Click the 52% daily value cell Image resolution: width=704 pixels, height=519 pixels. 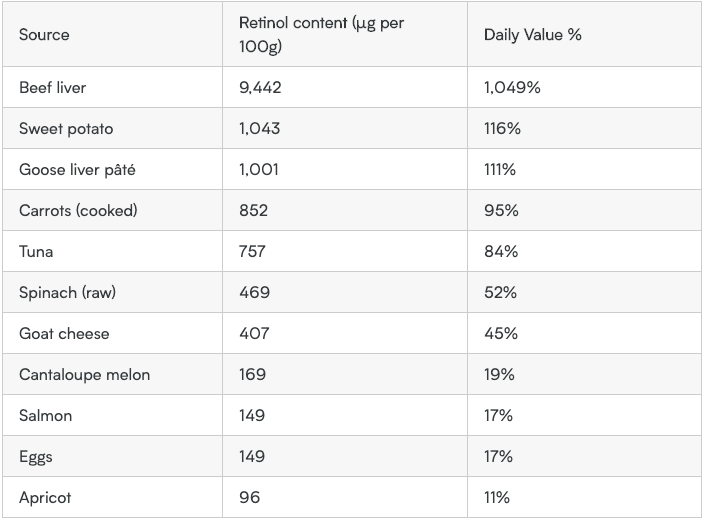coord(584,292)
